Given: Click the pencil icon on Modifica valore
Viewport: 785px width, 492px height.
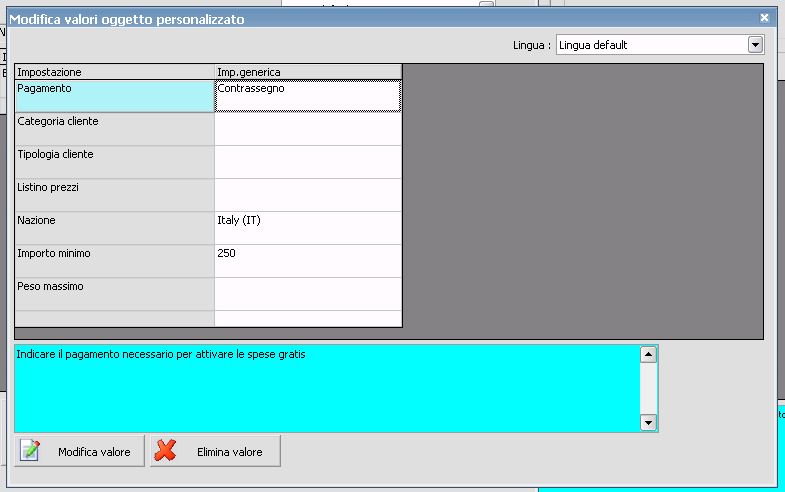Looking at the screenshot, I should click(30, 450).
